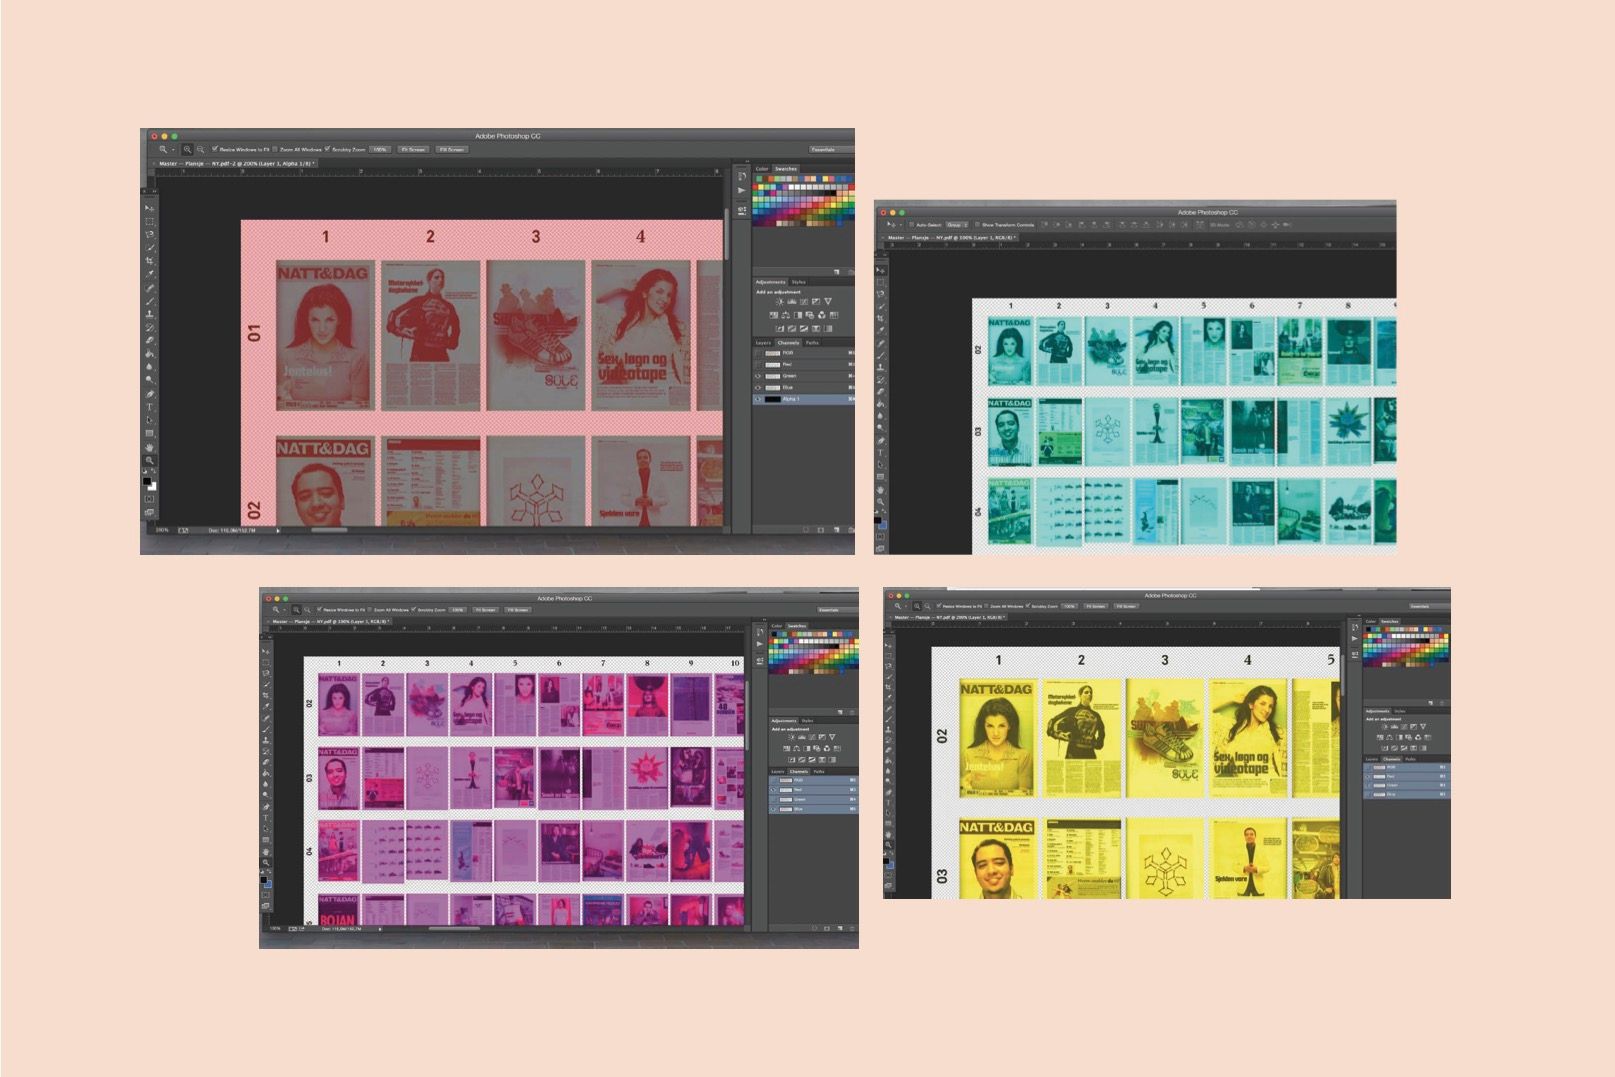Click the Zoom tool in red-tinted window's toolbox

pyautogui.click(x=150, y=460)
